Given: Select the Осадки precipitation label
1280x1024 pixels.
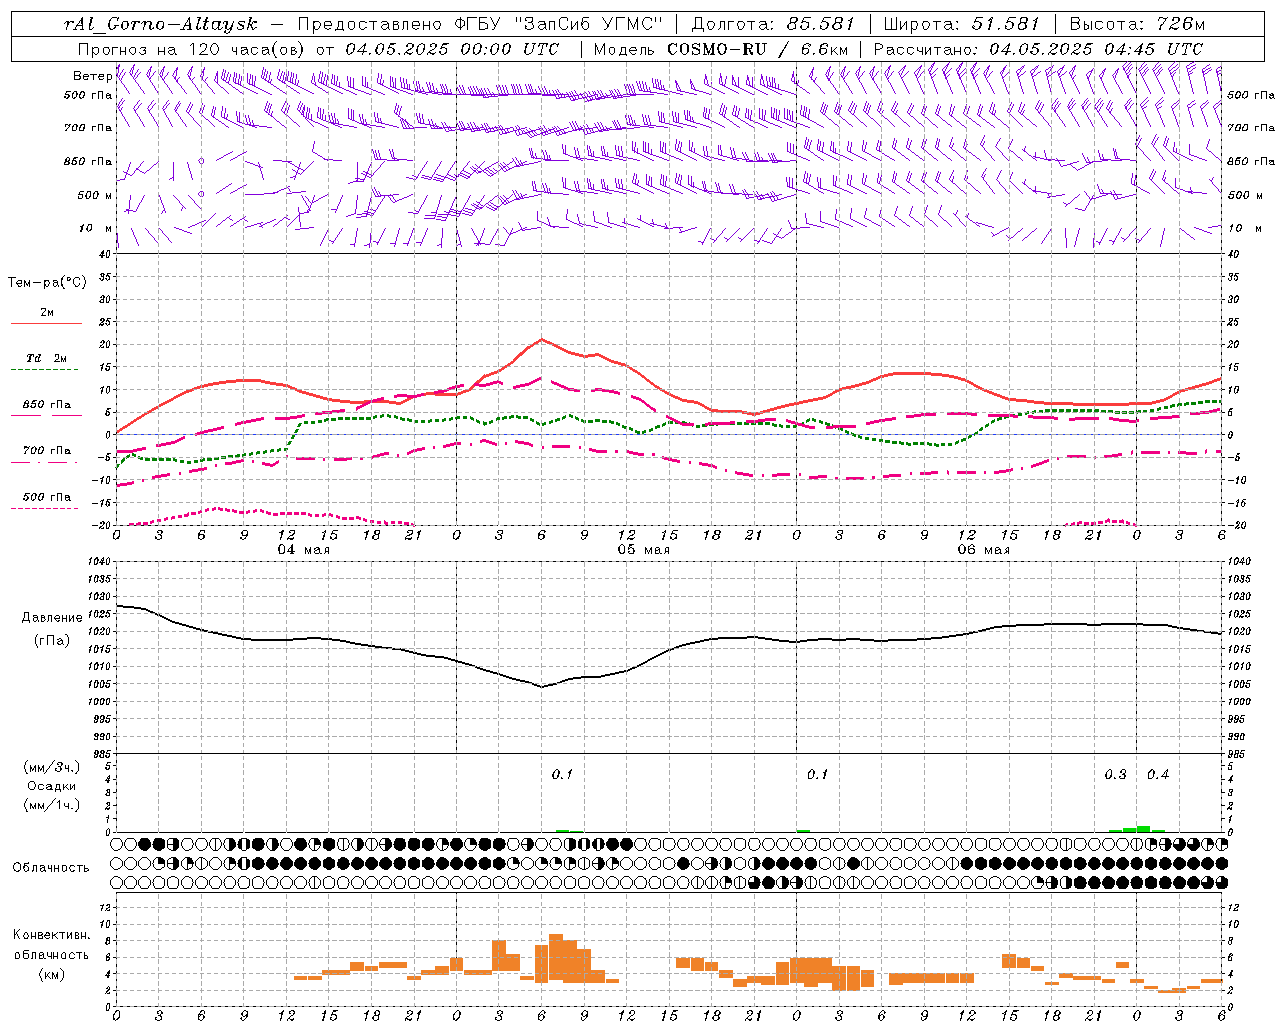Looking at the screenshot, I should tap(51, 786).
